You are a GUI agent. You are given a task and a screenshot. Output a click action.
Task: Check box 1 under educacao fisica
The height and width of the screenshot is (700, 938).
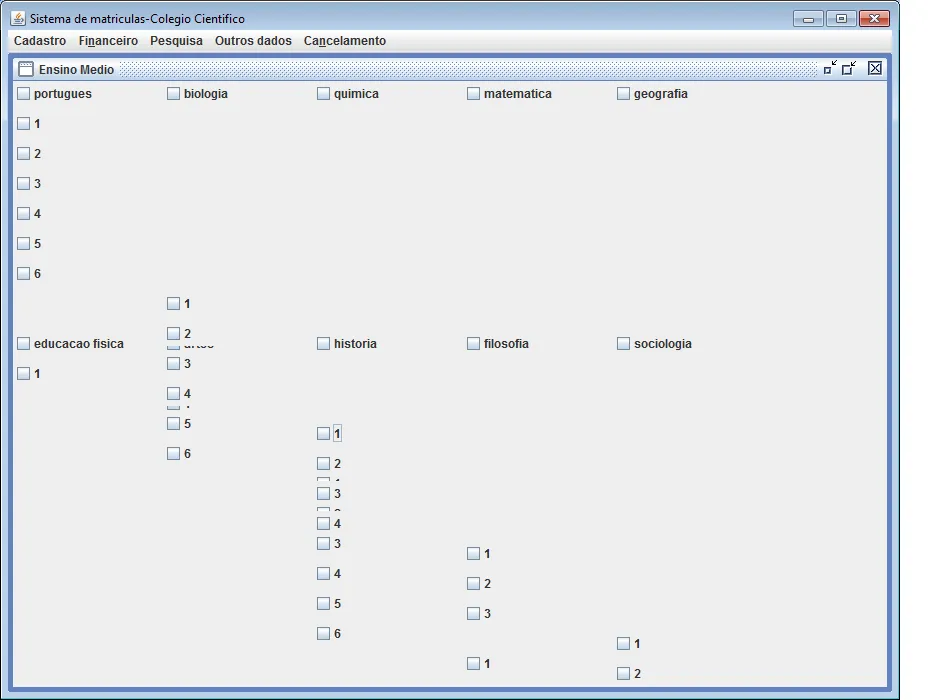click(23, 373)
